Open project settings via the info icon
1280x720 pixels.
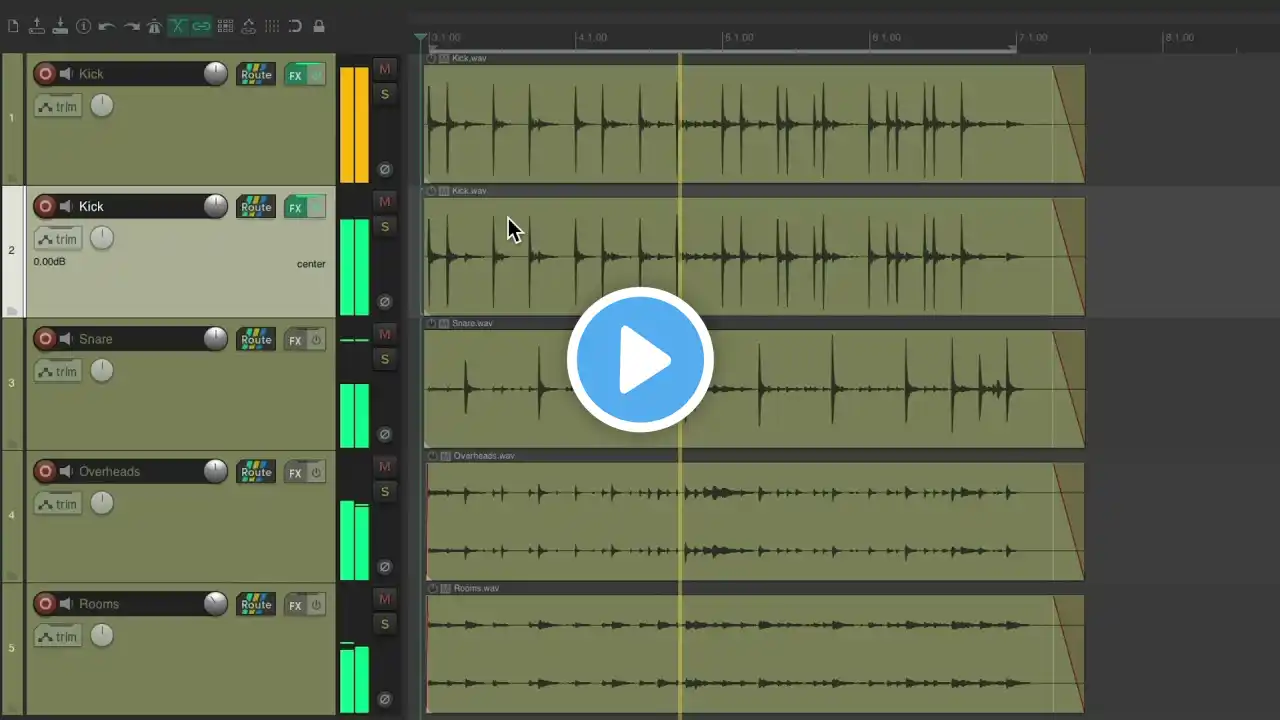(x=84, y=26)
